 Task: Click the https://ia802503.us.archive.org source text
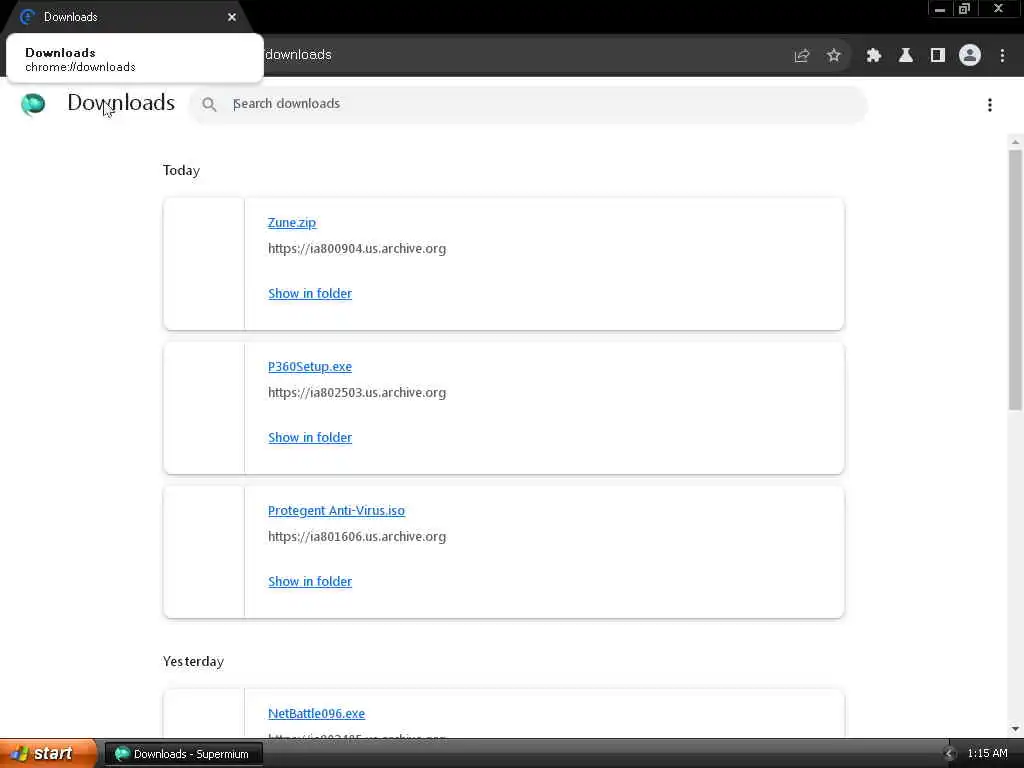point(357,392)
